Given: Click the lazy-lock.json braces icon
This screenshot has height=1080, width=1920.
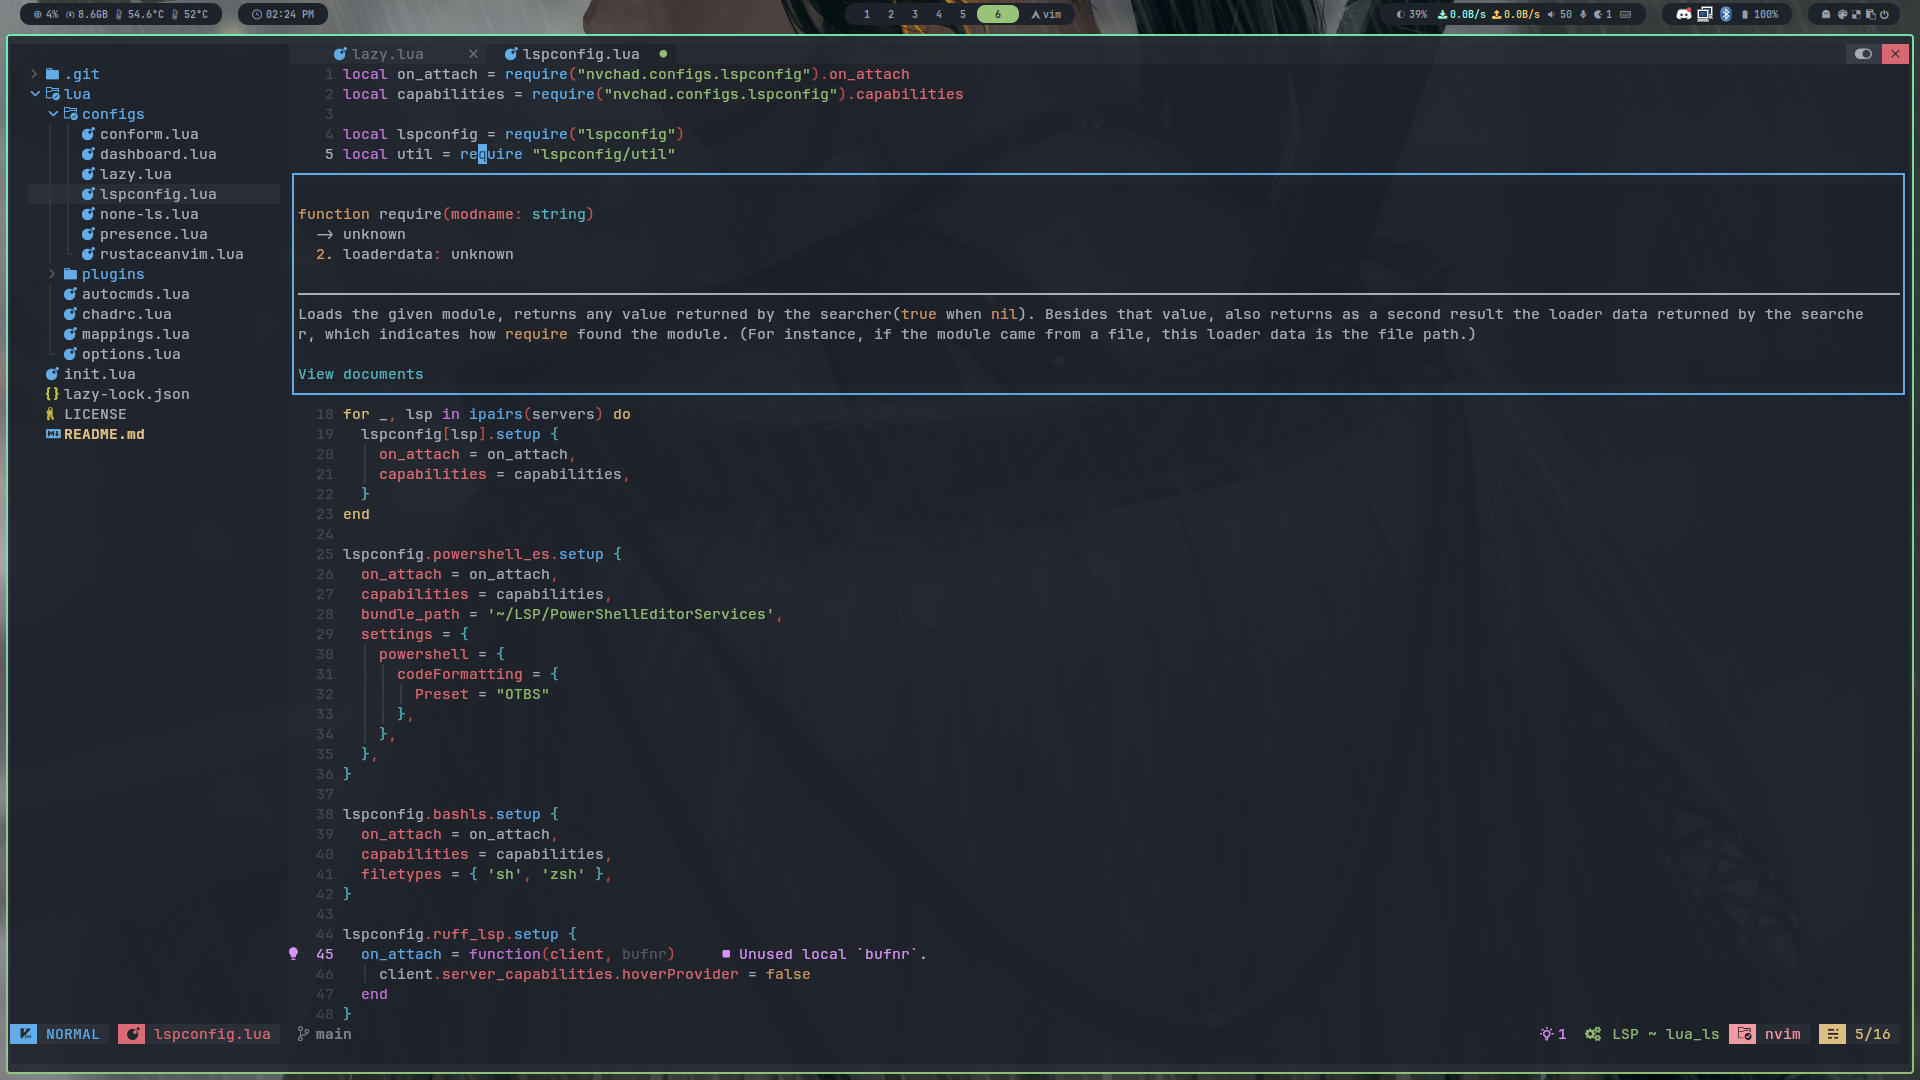Looking at the screenshot, I should click(52, 394).
